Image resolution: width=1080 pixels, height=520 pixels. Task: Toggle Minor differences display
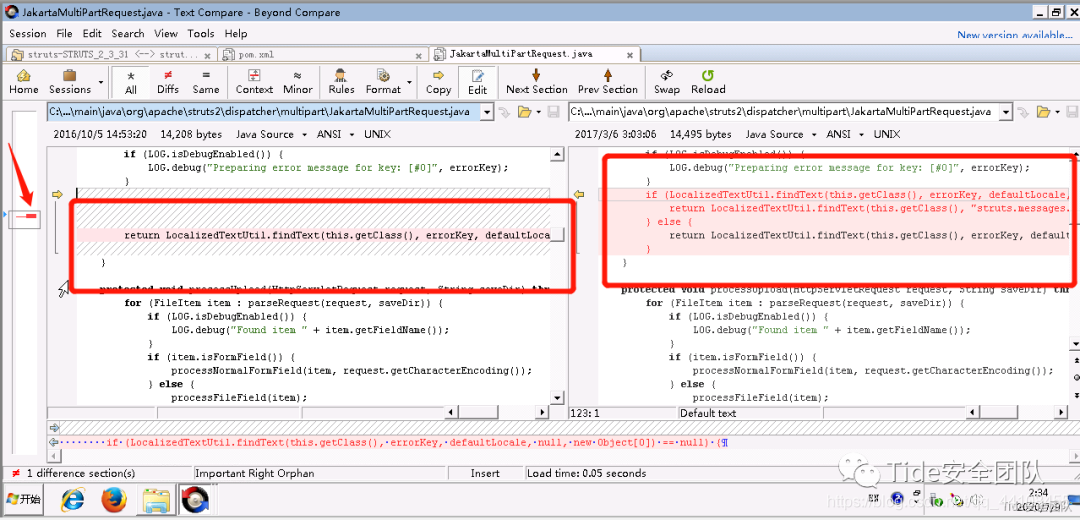point(297,81)
